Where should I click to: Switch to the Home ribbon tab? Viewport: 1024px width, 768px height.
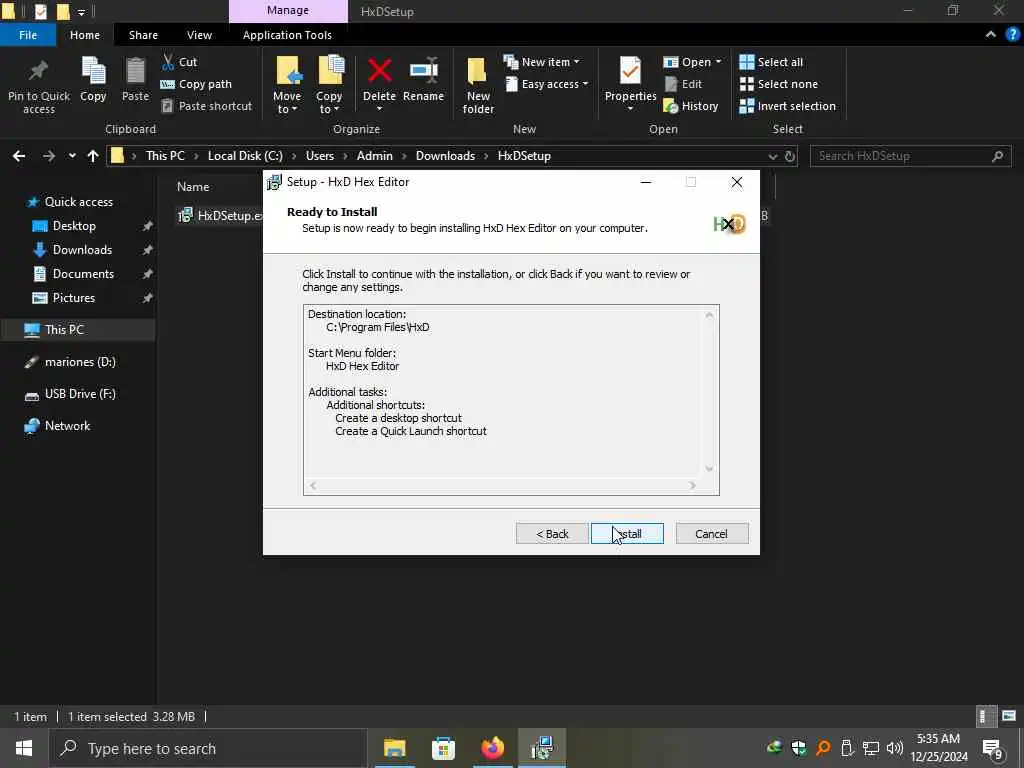pos(85,35)
